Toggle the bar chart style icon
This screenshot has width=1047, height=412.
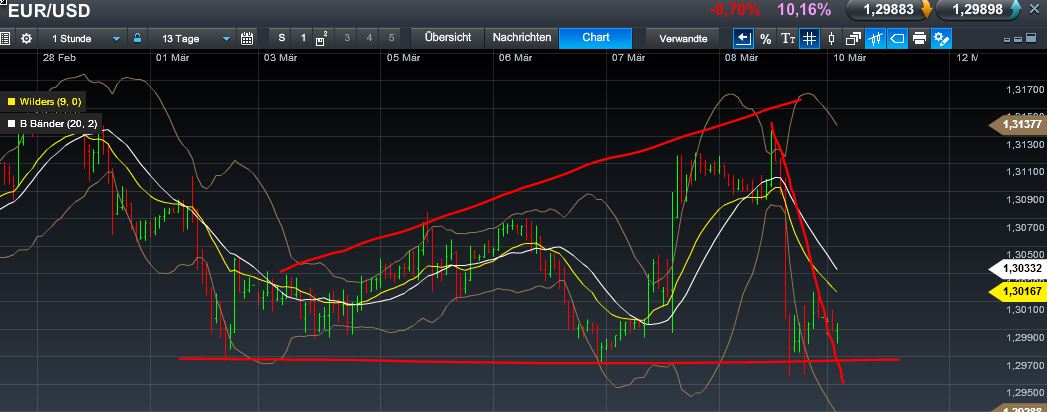(x=875, y=38)
